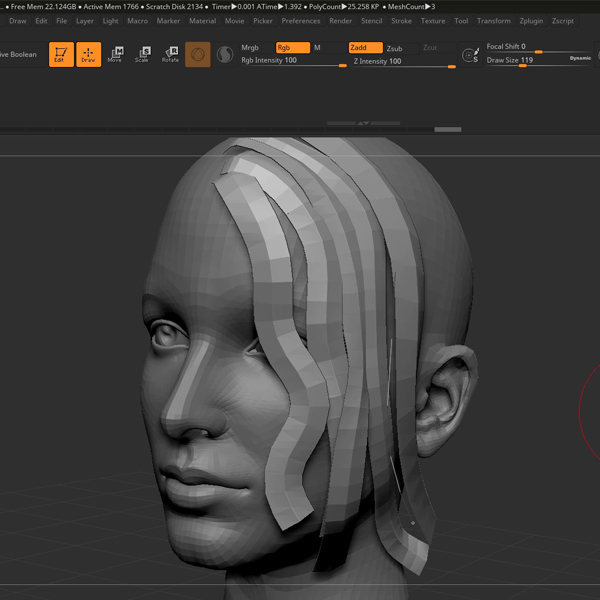Choose the Scale tool icon
The width and height of the screenshot is (600, 600).
[142, 55]
